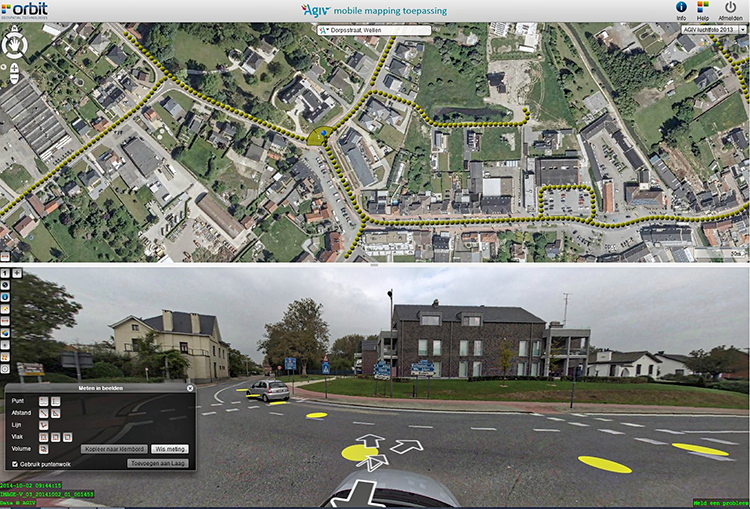Click the Kopieer naar klembord button

coord(115,449)
